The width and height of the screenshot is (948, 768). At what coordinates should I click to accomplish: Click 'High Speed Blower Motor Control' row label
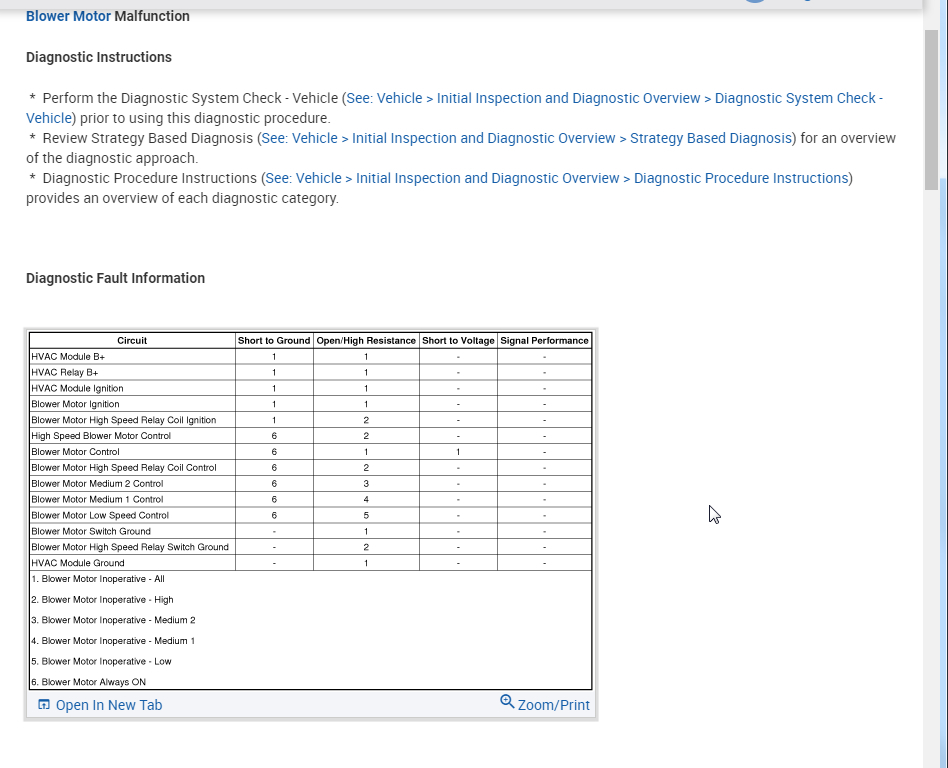coord(101,436)
